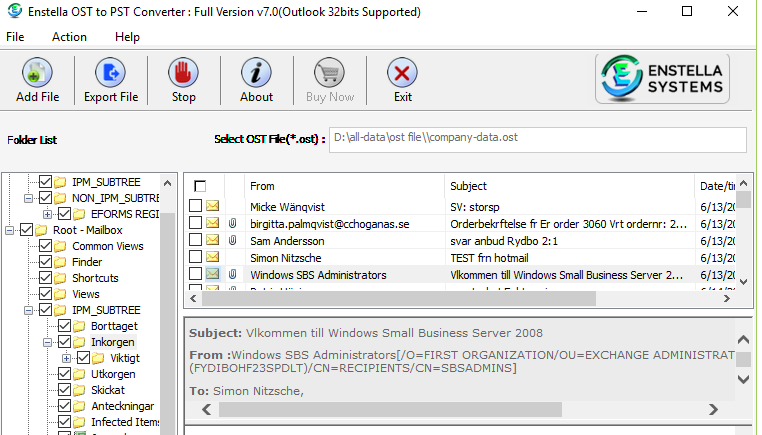Uncheck the Root - Mailbox folder checkbox

tap(27, 230)
